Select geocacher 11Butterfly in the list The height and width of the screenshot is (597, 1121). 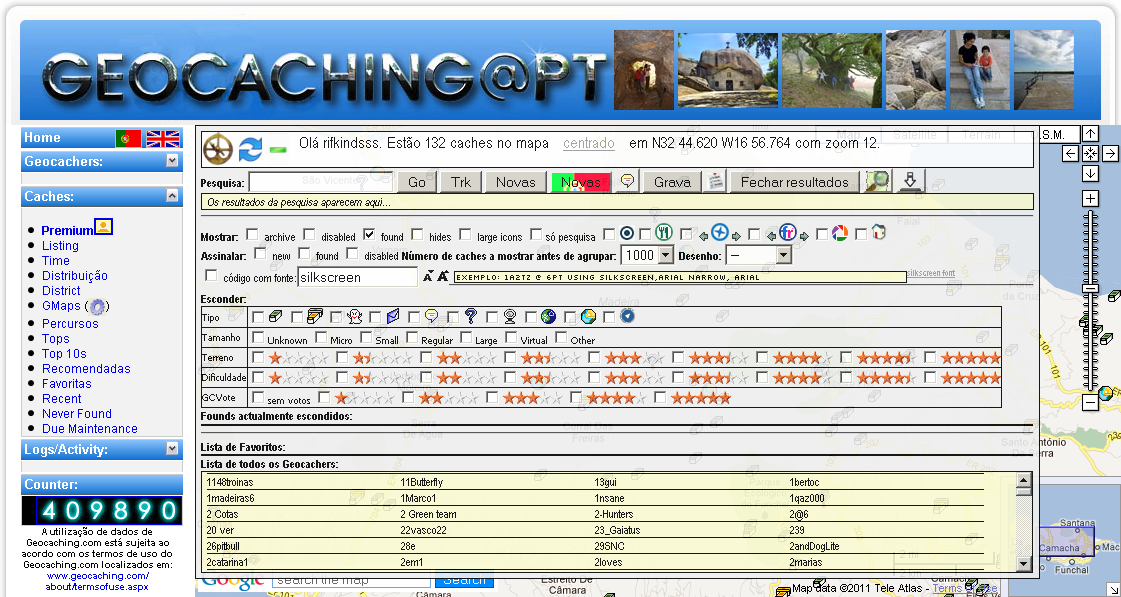422,483
